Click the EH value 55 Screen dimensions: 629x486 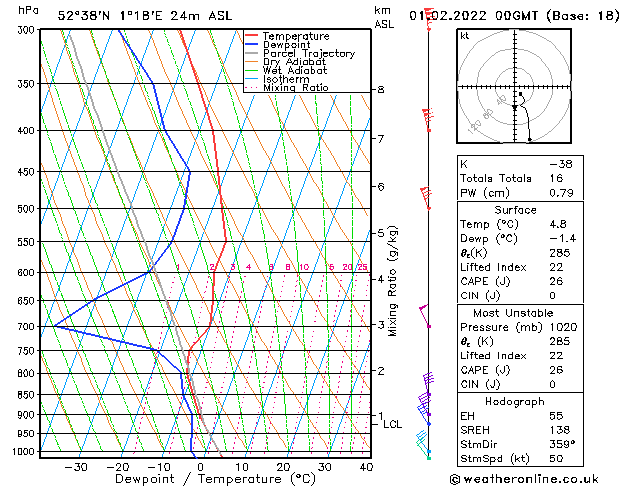coord(556,416)
